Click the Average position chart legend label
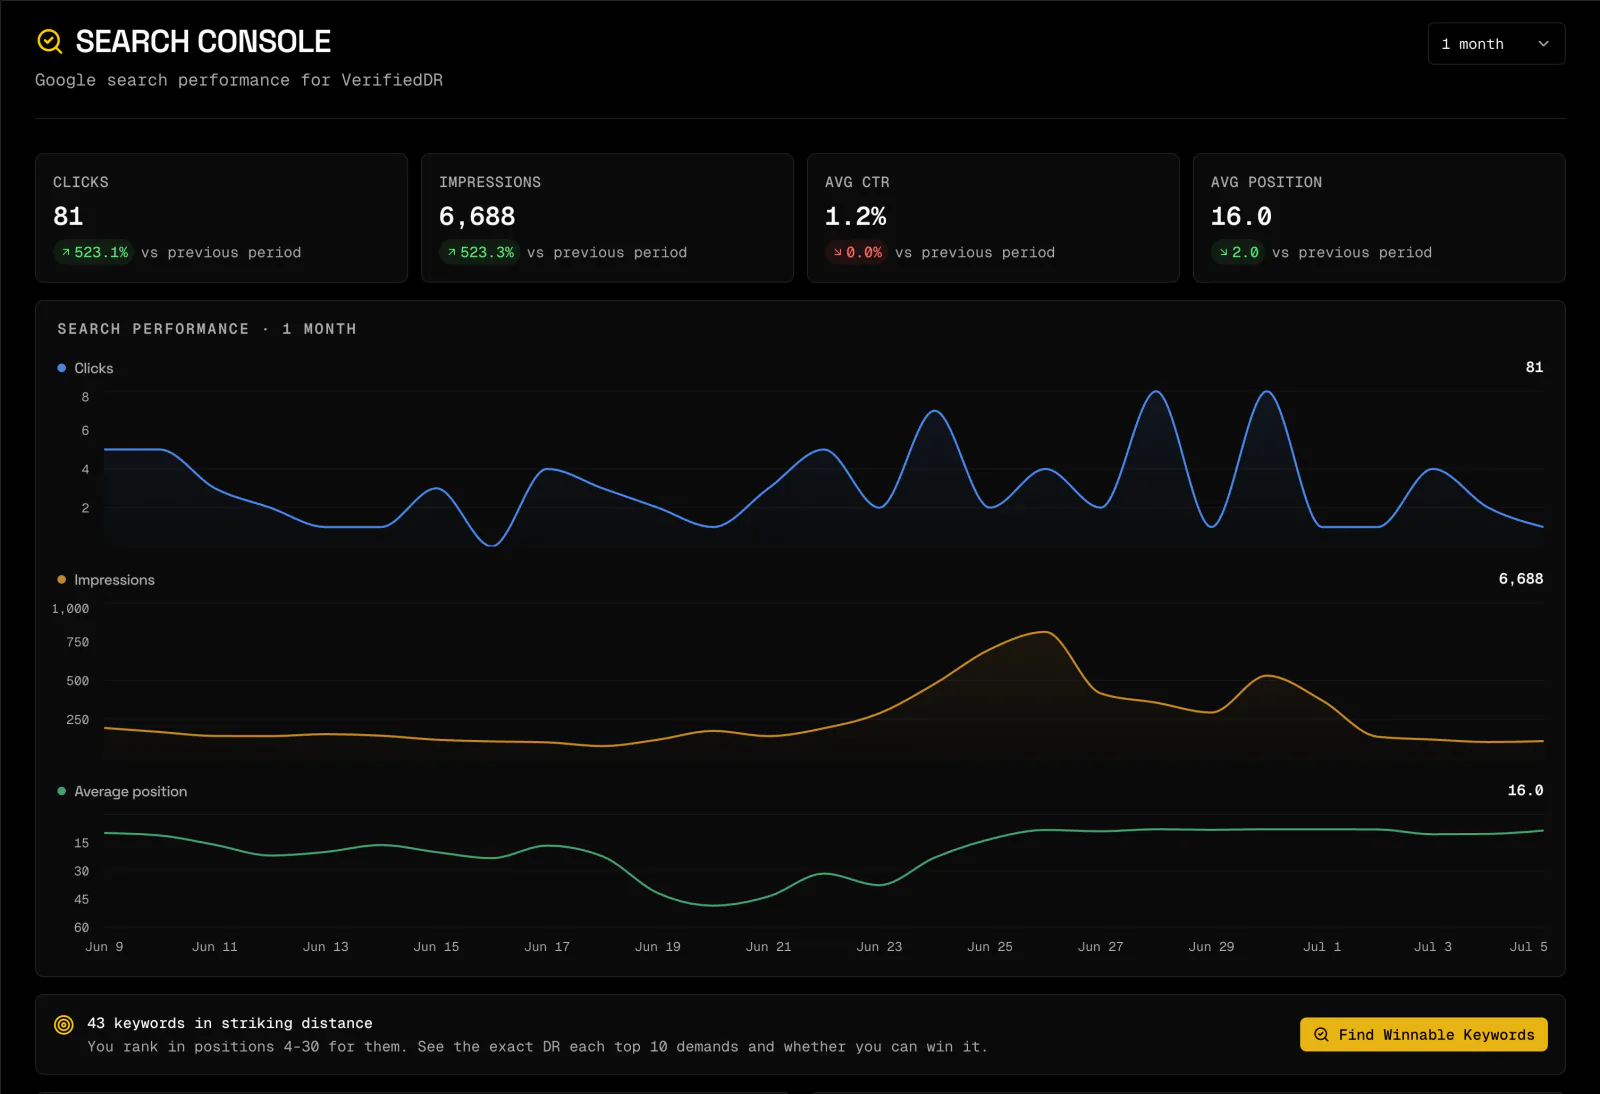1600x1094 pixels. (130, 791)
